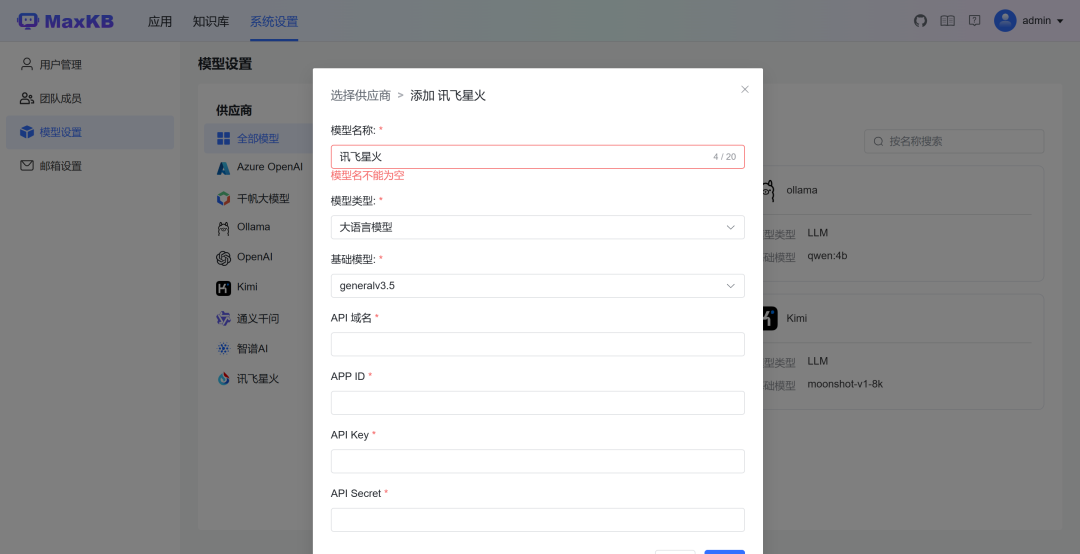Click the OpenAI provider logo icon
The width and height of the screenshot is (1080, 554).
pos(223,258)
